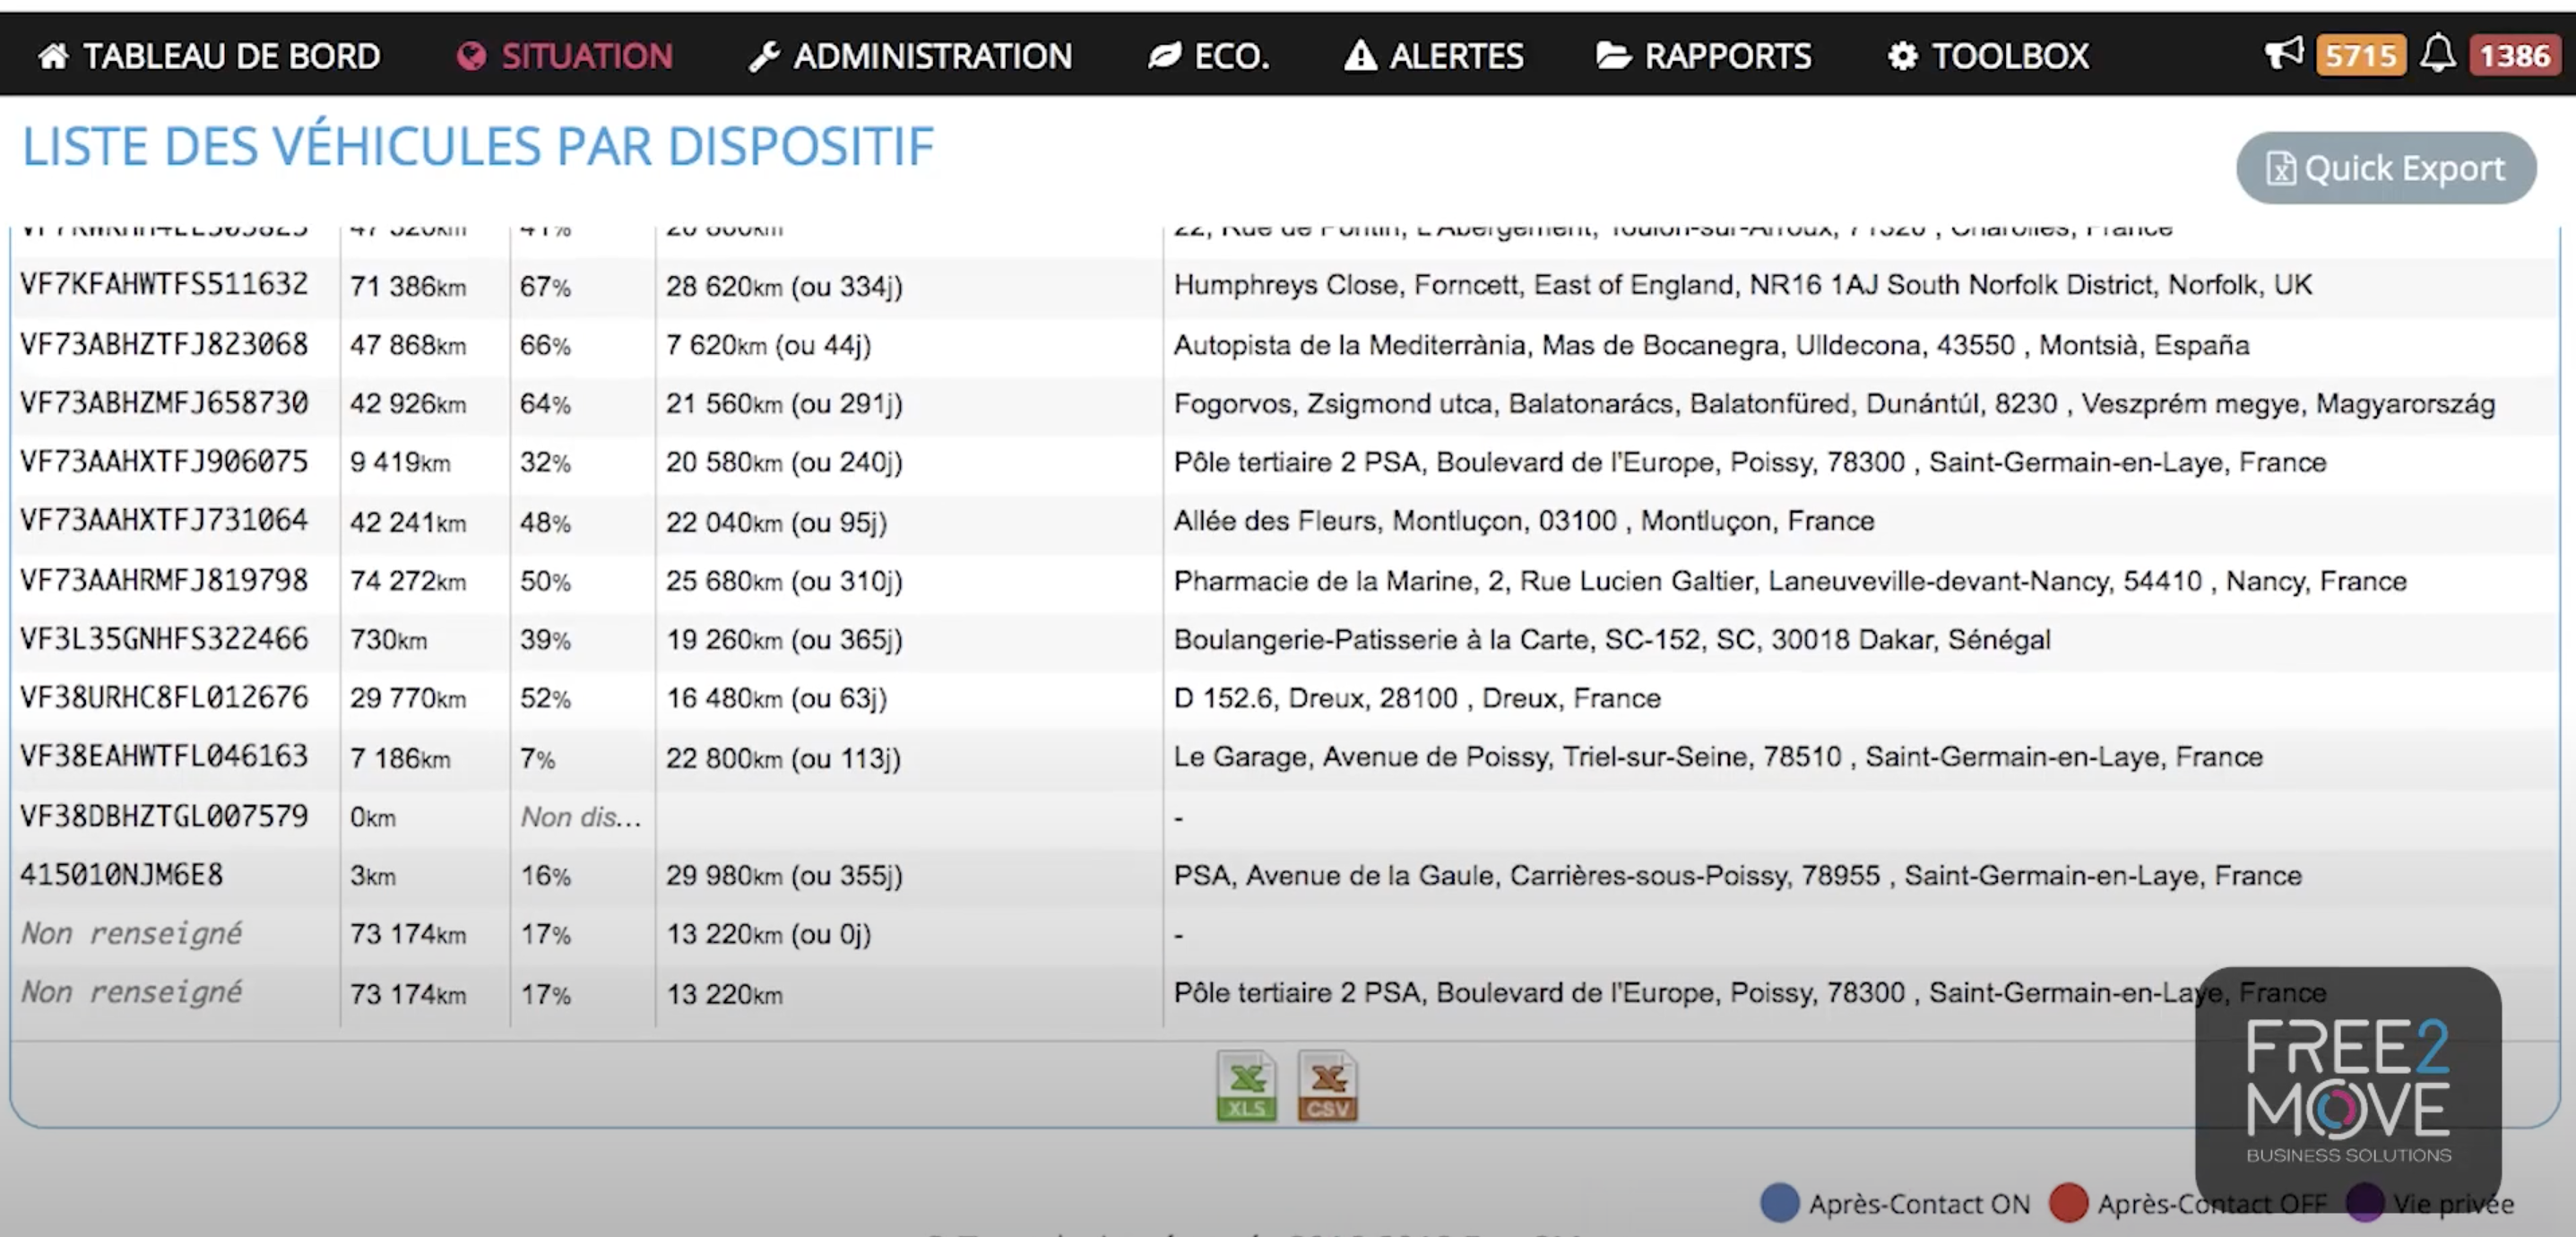
Task: Open the Administration menu
Action: pyautogui.click(x=911, y=56)
